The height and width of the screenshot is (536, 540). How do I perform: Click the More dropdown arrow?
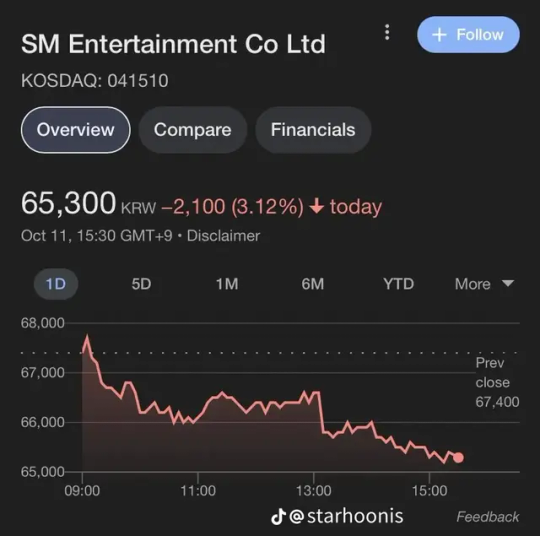click(x=508, y=283)
